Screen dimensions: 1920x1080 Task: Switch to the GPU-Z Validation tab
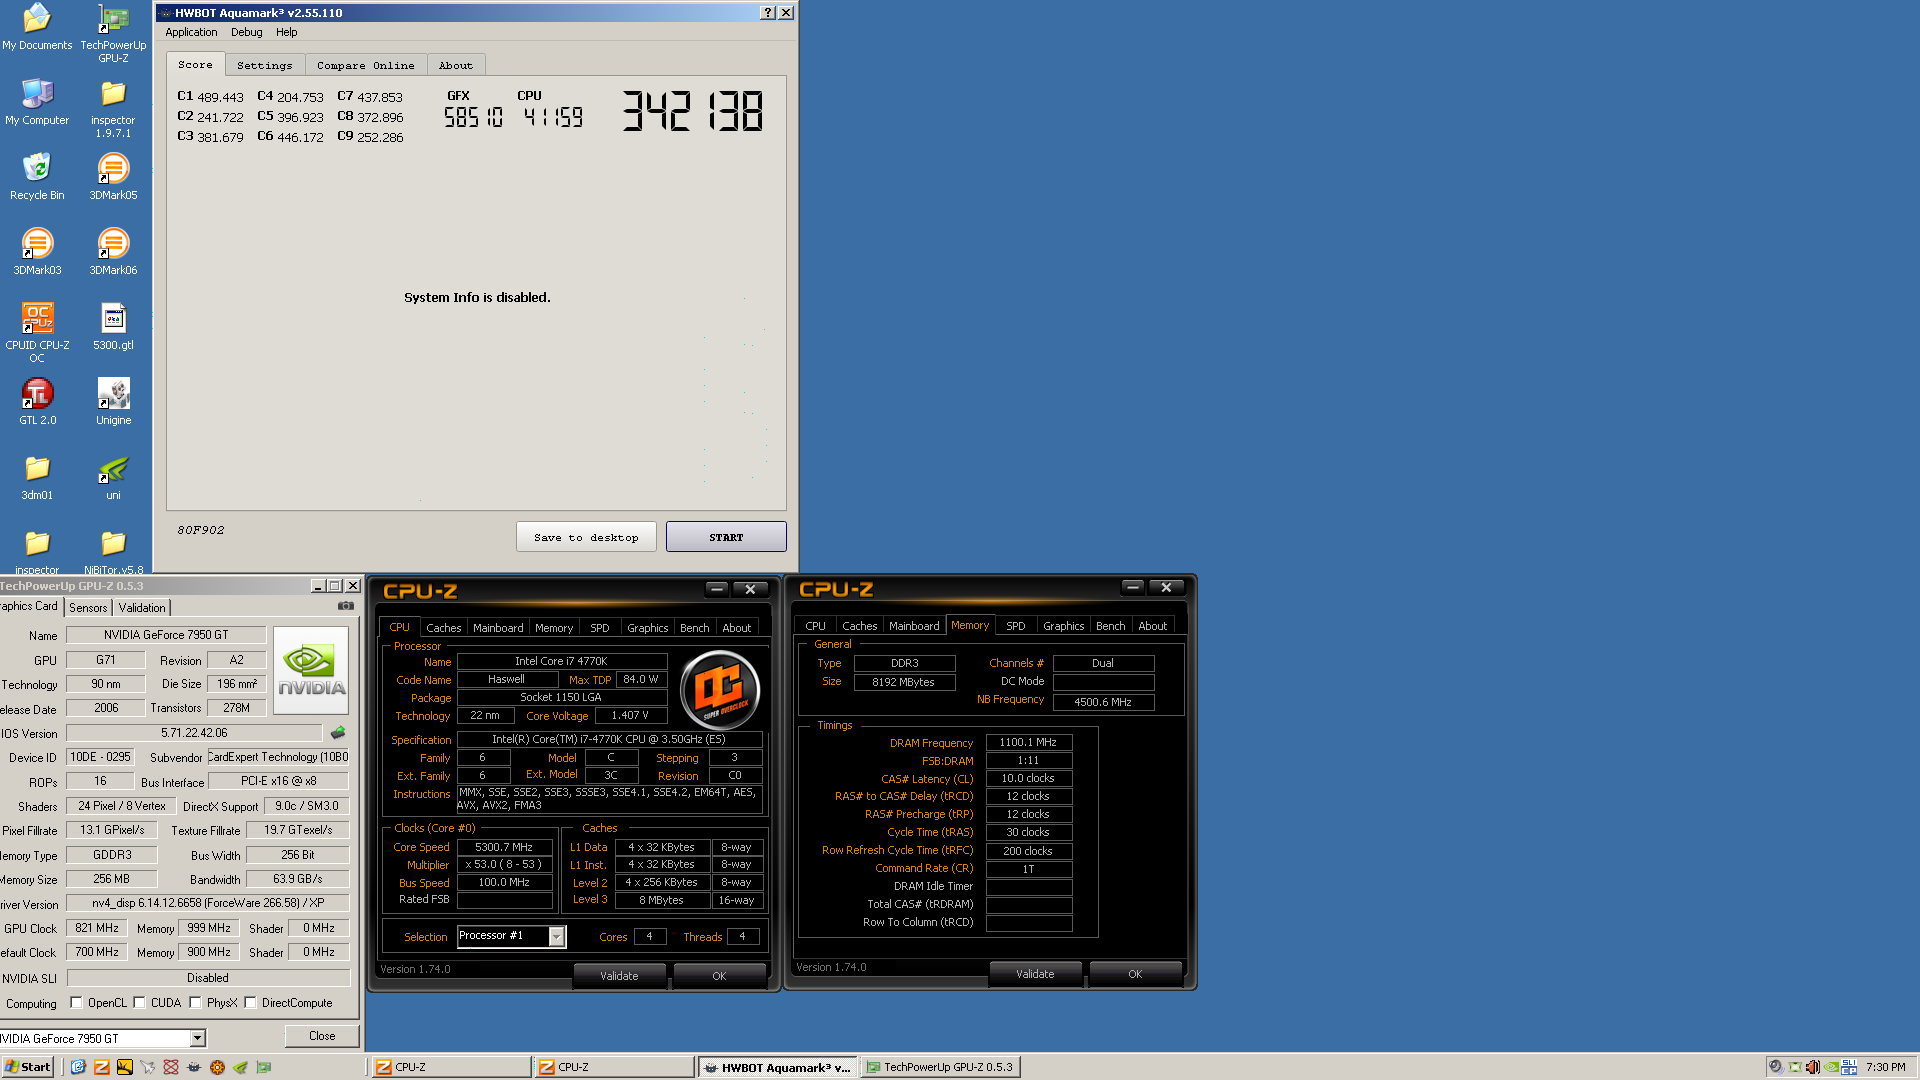coord(142,607)
